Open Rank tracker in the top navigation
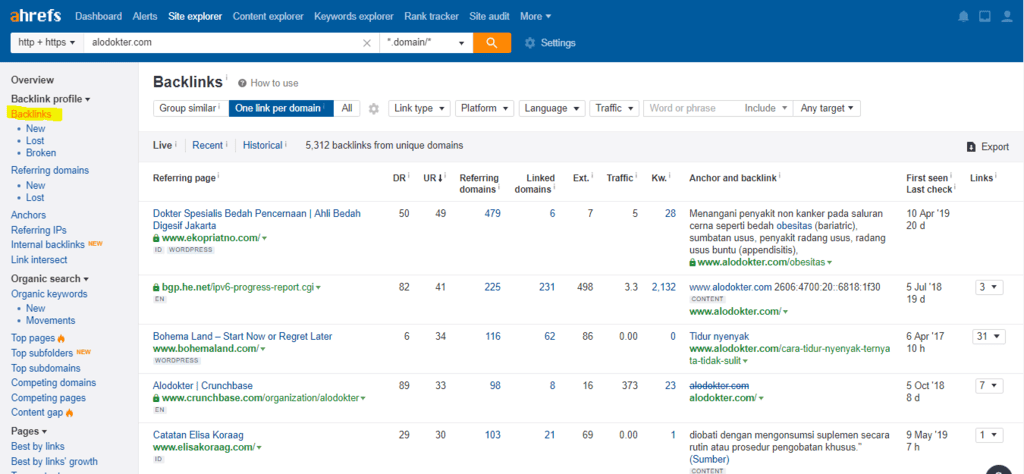 click(x=431, y=16)
